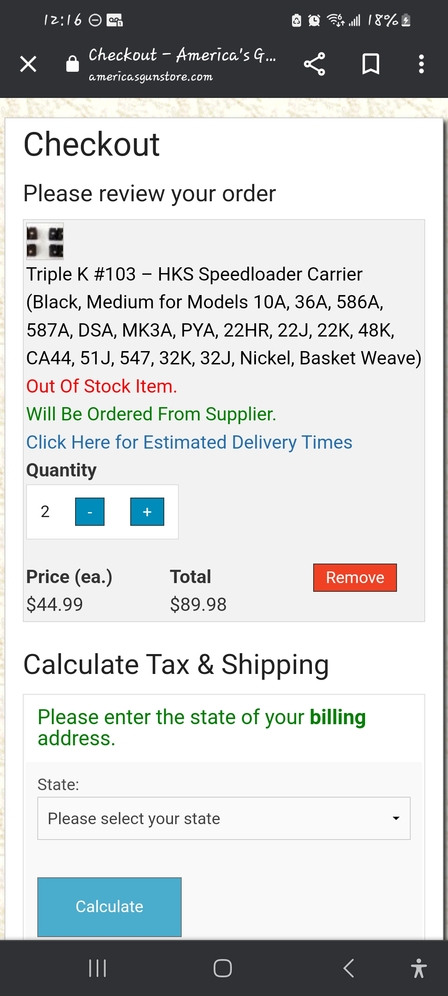This screenshot has height=996, width=448.
Task: Click the dropdown arrow on state selector
Action: coord(396,818)
